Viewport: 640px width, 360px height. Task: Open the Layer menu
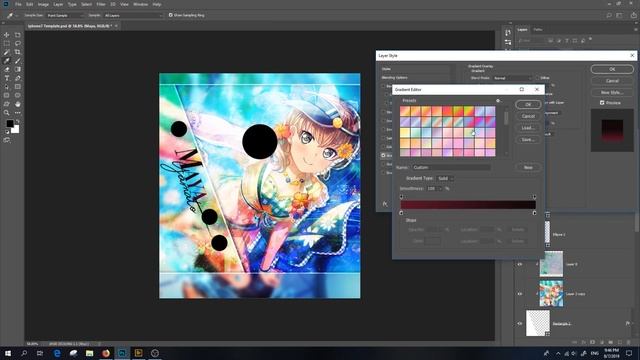58,4
